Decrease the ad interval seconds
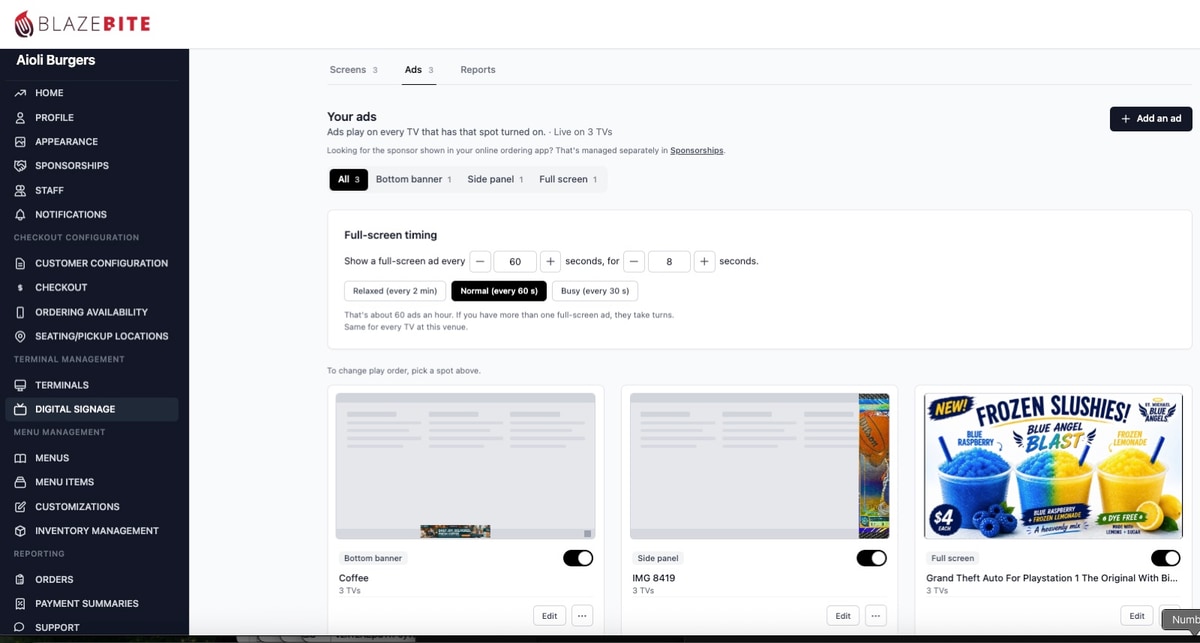Viewport: 1200px width, 643px height. click(480, 261)
